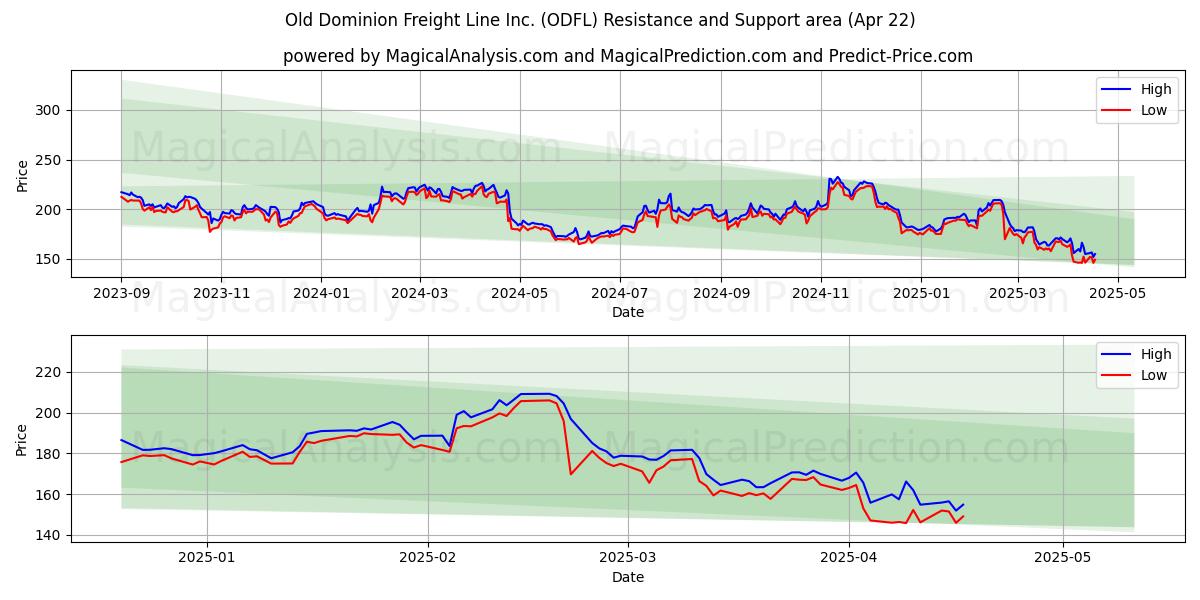The height and width of the screenshot is (600, 1200).
Task: Click upper chart y-axis label '150'
Action: tap(50, 259)
